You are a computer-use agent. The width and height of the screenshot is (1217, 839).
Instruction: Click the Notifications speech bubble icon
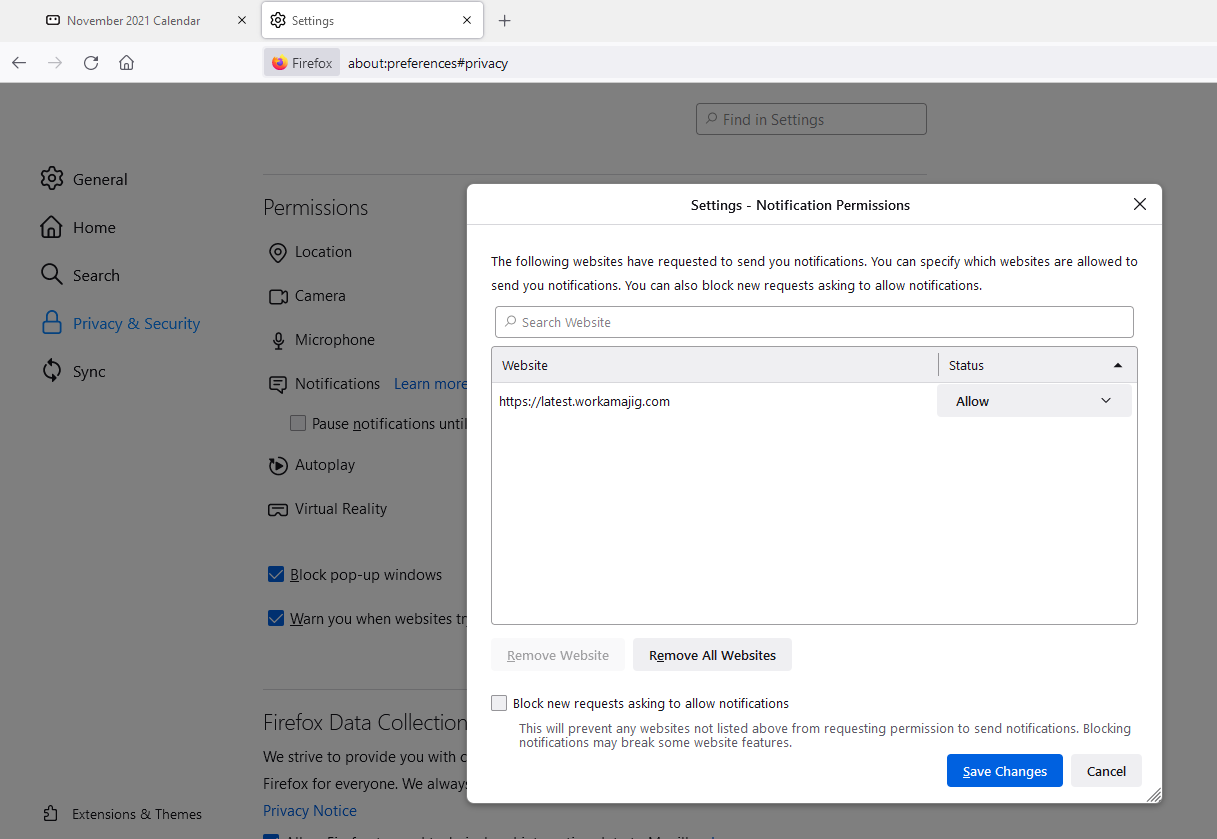click(x=278, y=384)
